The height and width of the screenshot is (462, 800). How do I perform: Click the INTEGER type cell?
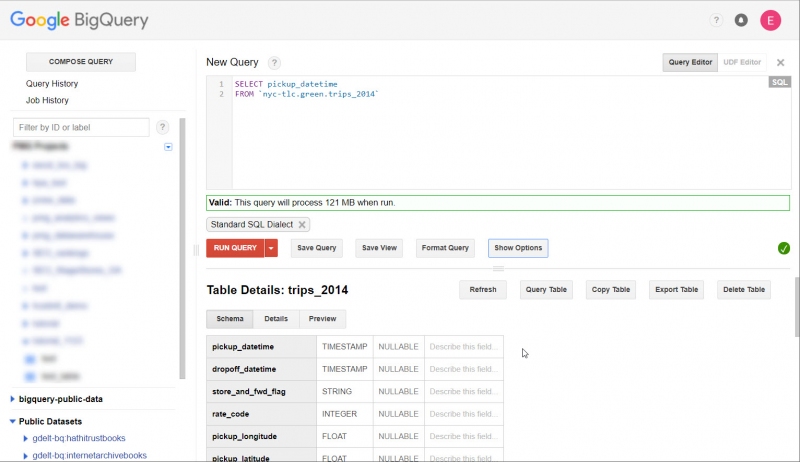click(x=345, y=414)
